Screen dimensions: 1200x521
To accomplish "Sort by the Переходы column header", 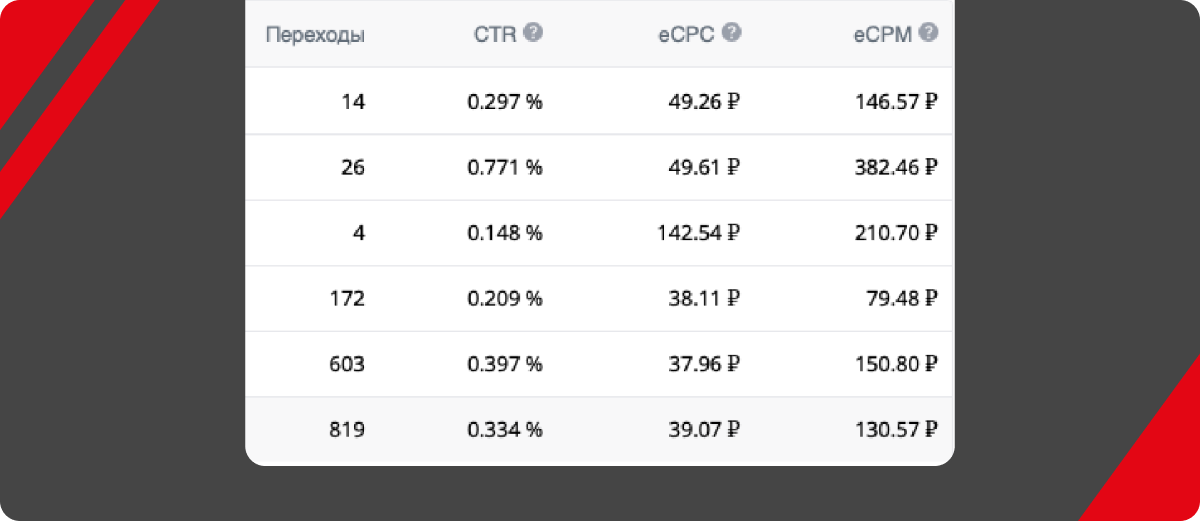I will coord(315,35).
